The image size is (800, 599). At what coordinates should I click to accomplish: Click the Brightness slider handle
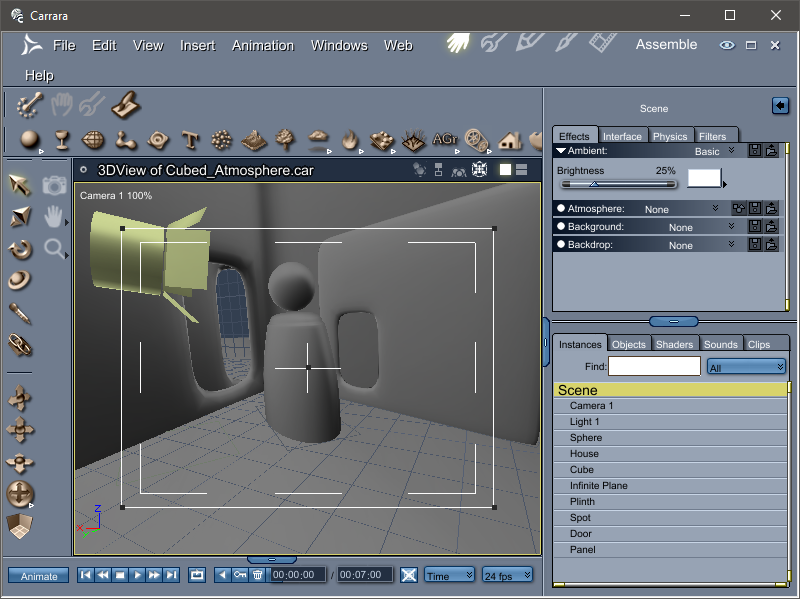point(593,184)
